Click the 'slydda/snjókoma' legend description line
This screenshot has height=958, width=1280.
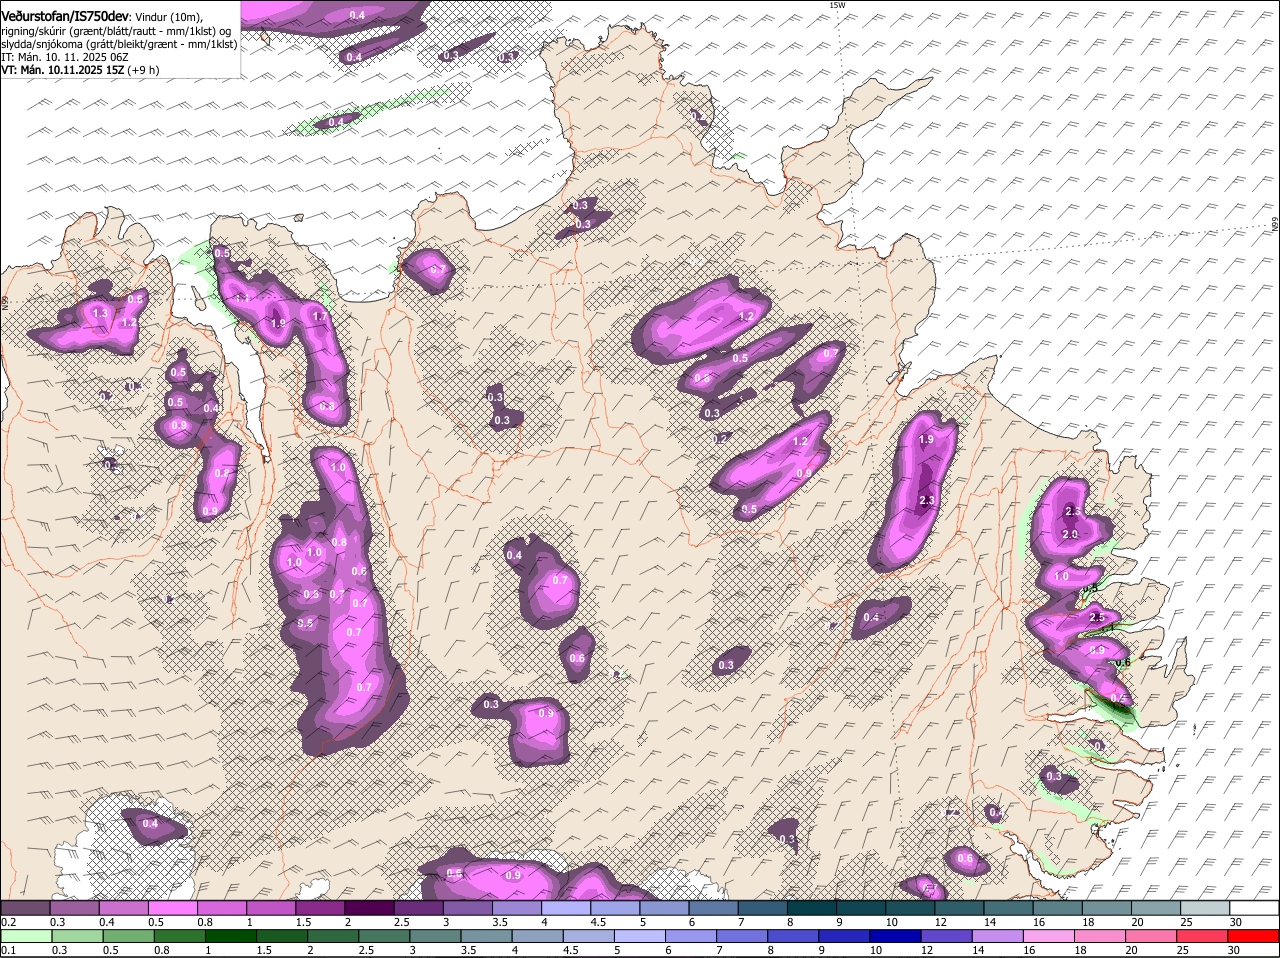tap(118, 44)
